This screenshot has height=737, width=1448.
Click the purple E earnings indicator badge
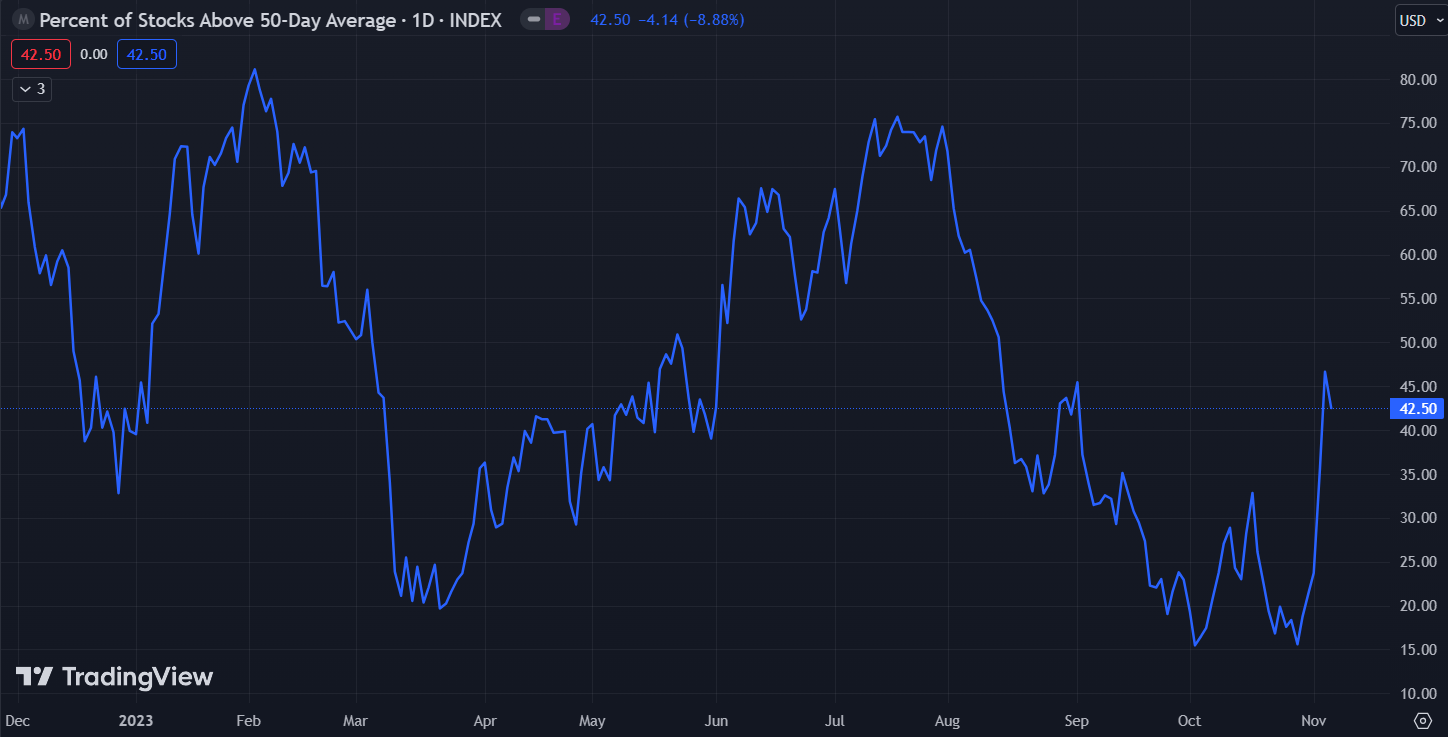click(557, 20)
